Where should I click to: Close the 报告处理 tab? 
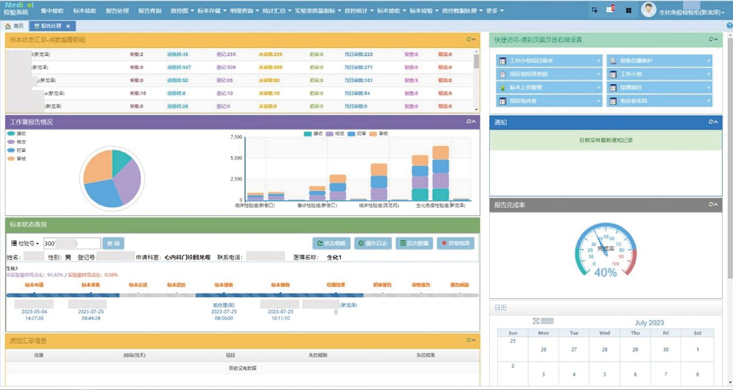(x=68, y=26)
